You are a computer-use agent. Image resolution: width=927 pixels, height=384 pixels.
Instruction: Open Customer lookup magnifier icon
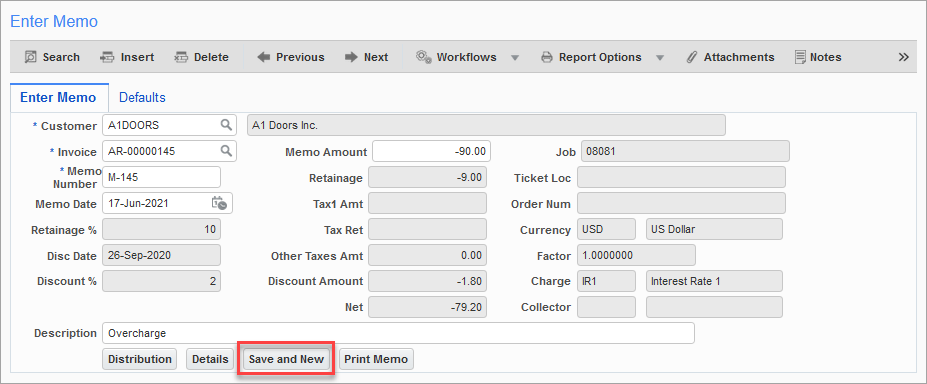tap(226, 125)
